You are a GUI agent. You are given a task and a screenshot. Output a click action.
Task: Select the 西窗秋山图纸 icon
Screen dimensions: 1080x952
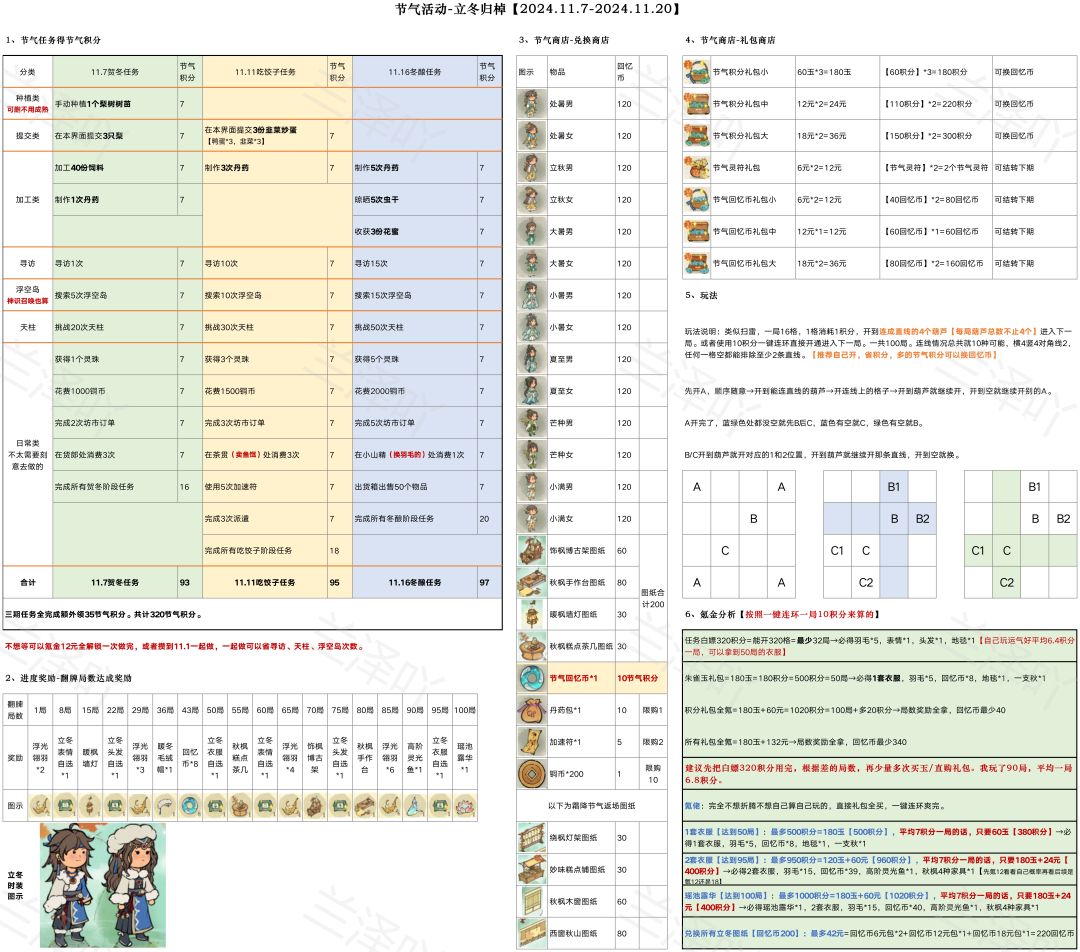coord(532,933)
